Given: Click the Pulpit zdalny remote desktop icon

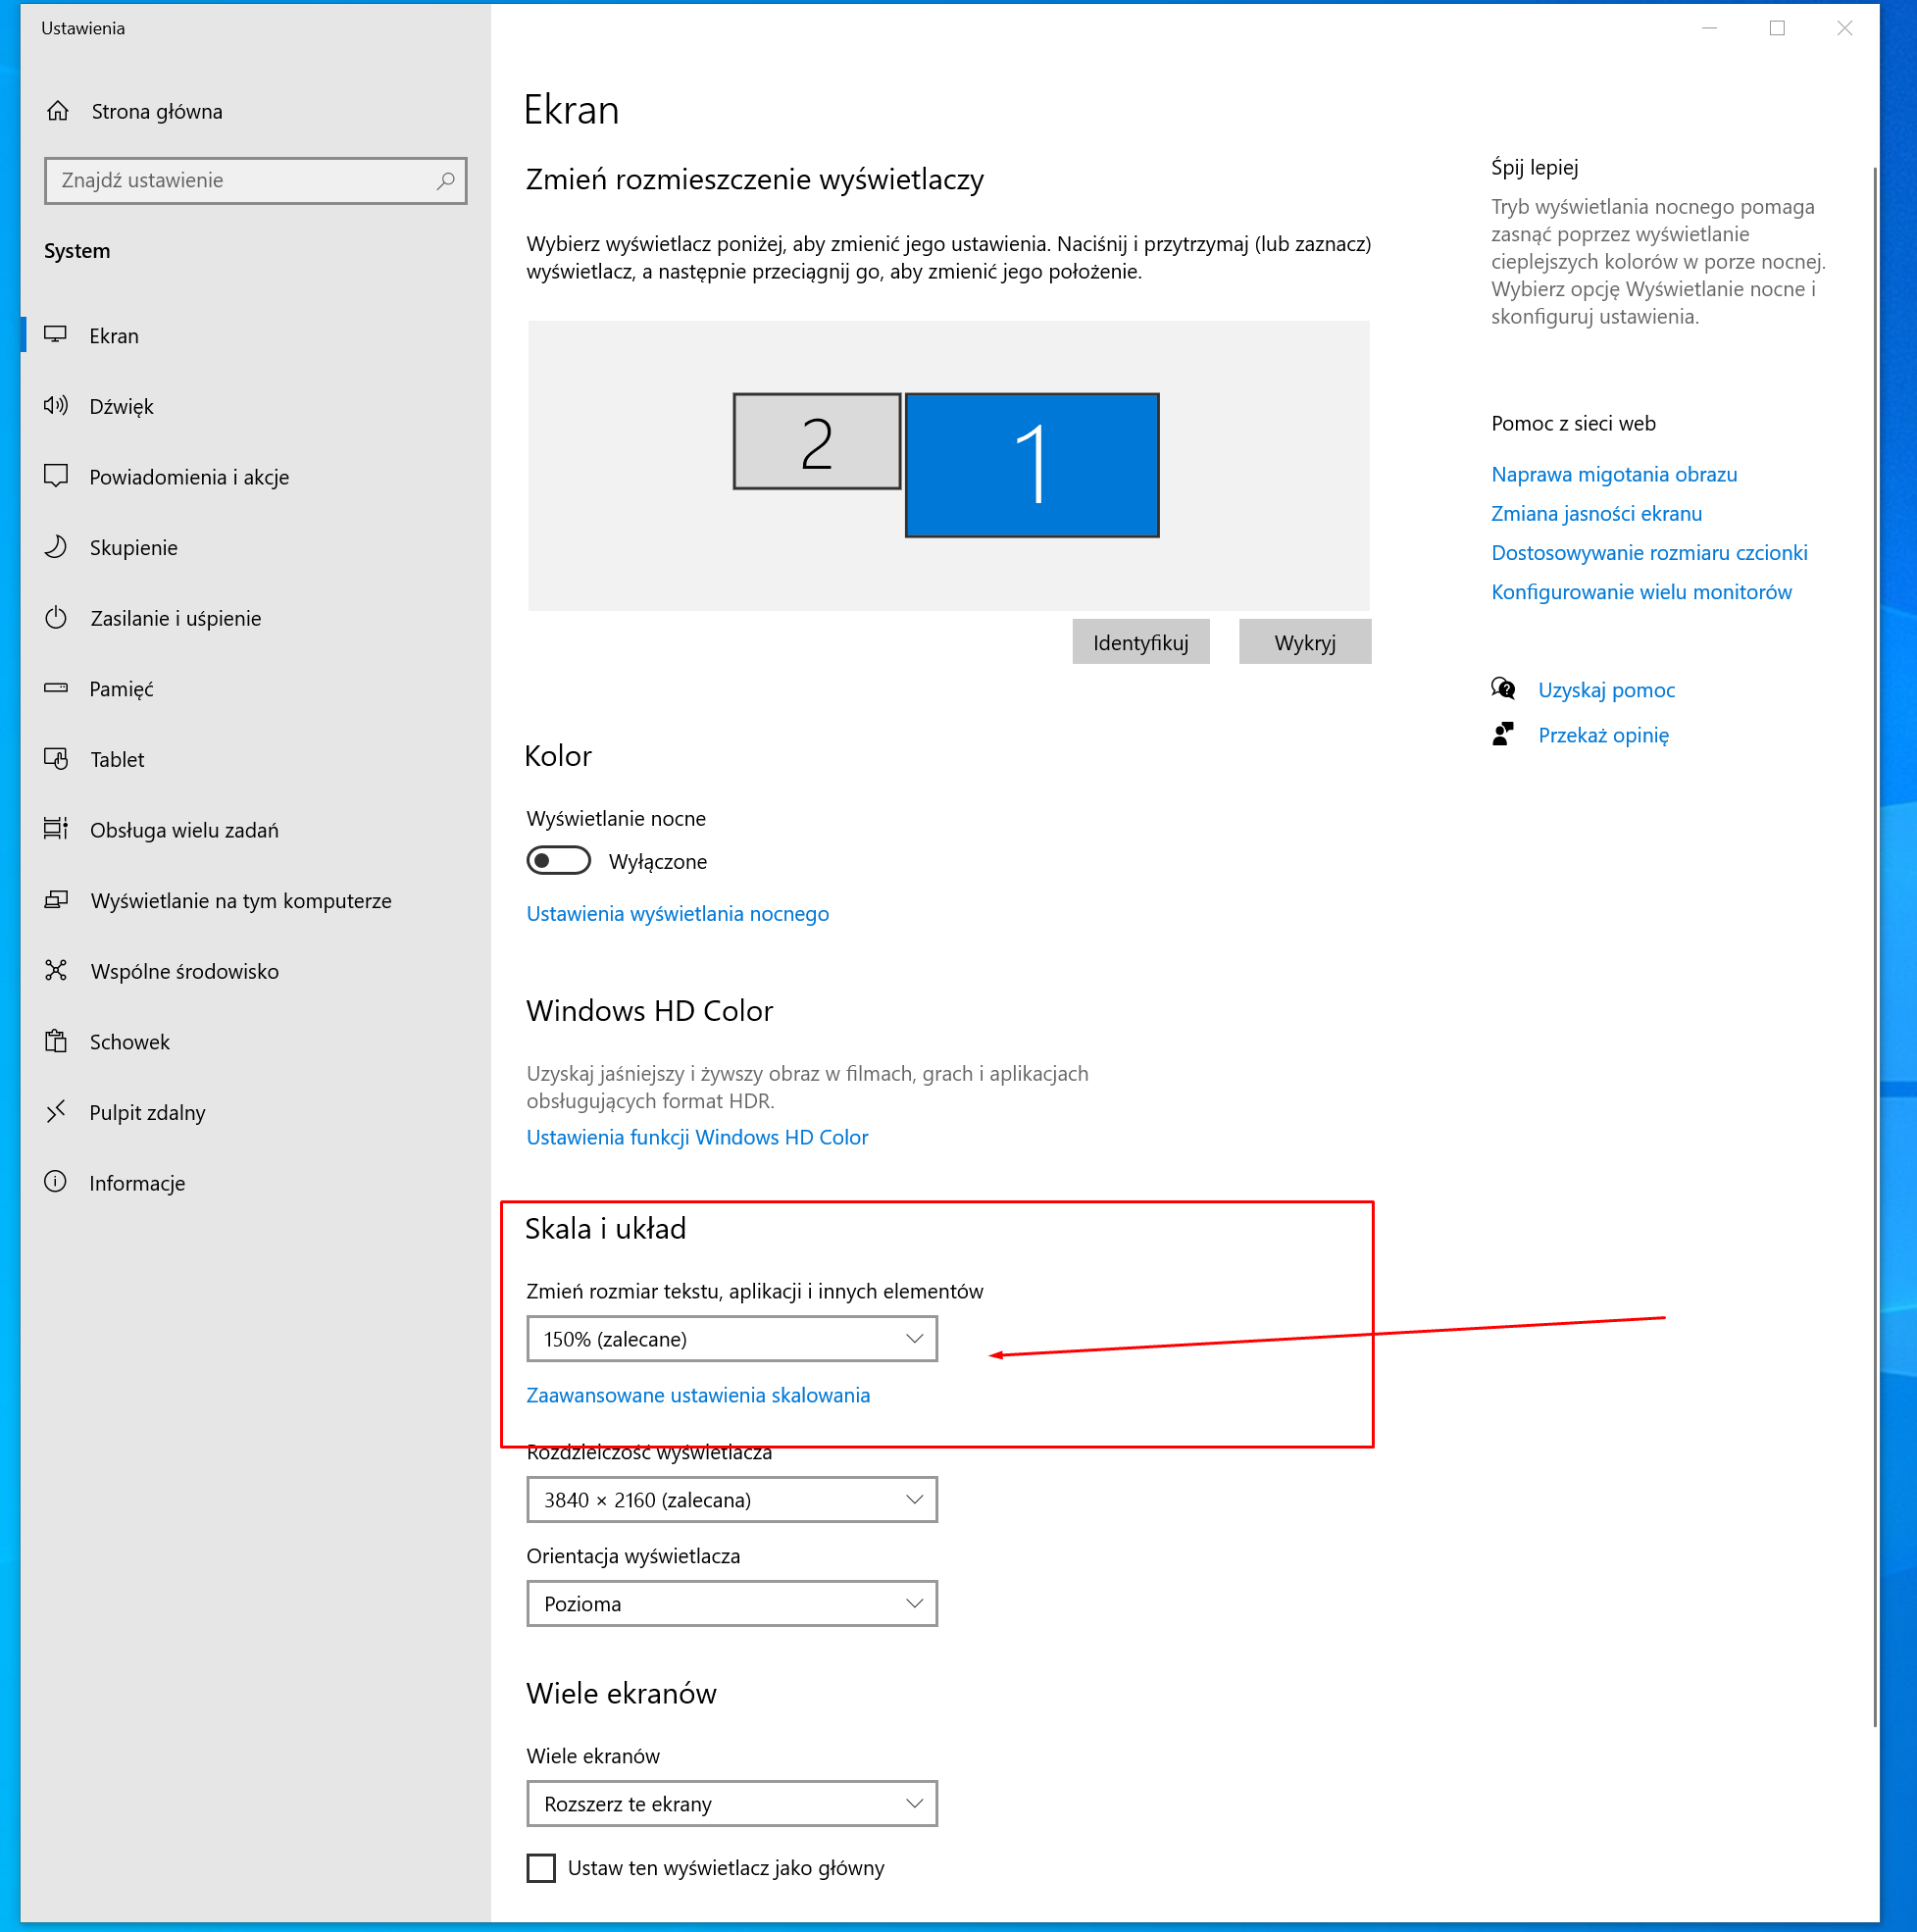Looking at the screenshot, I should click(x=56, y=1111).
